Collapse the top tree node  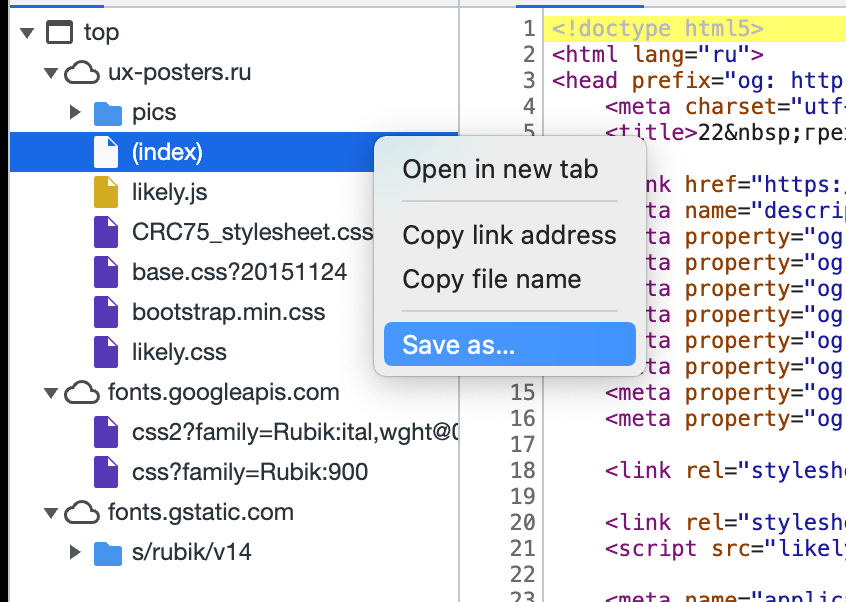click(26, 33)
